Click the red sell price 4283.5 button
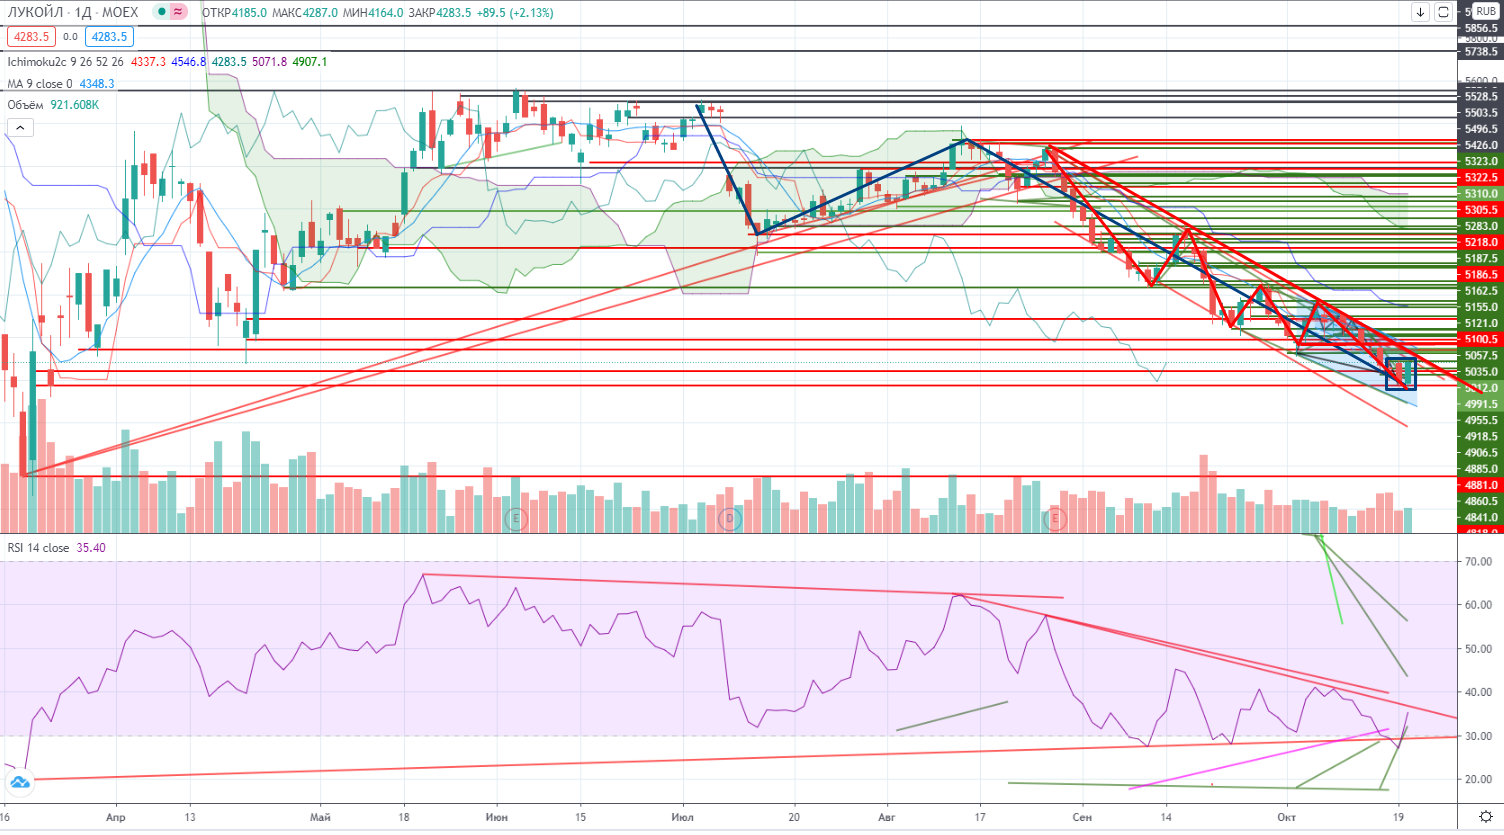 (x=31, y=37)
